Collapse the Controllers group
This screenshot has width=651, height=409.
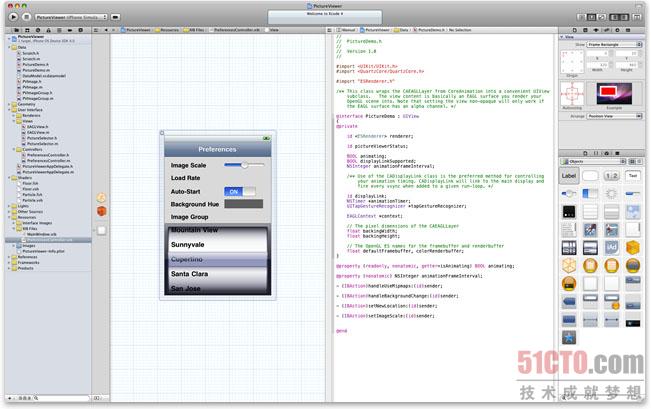coord(14,149)
